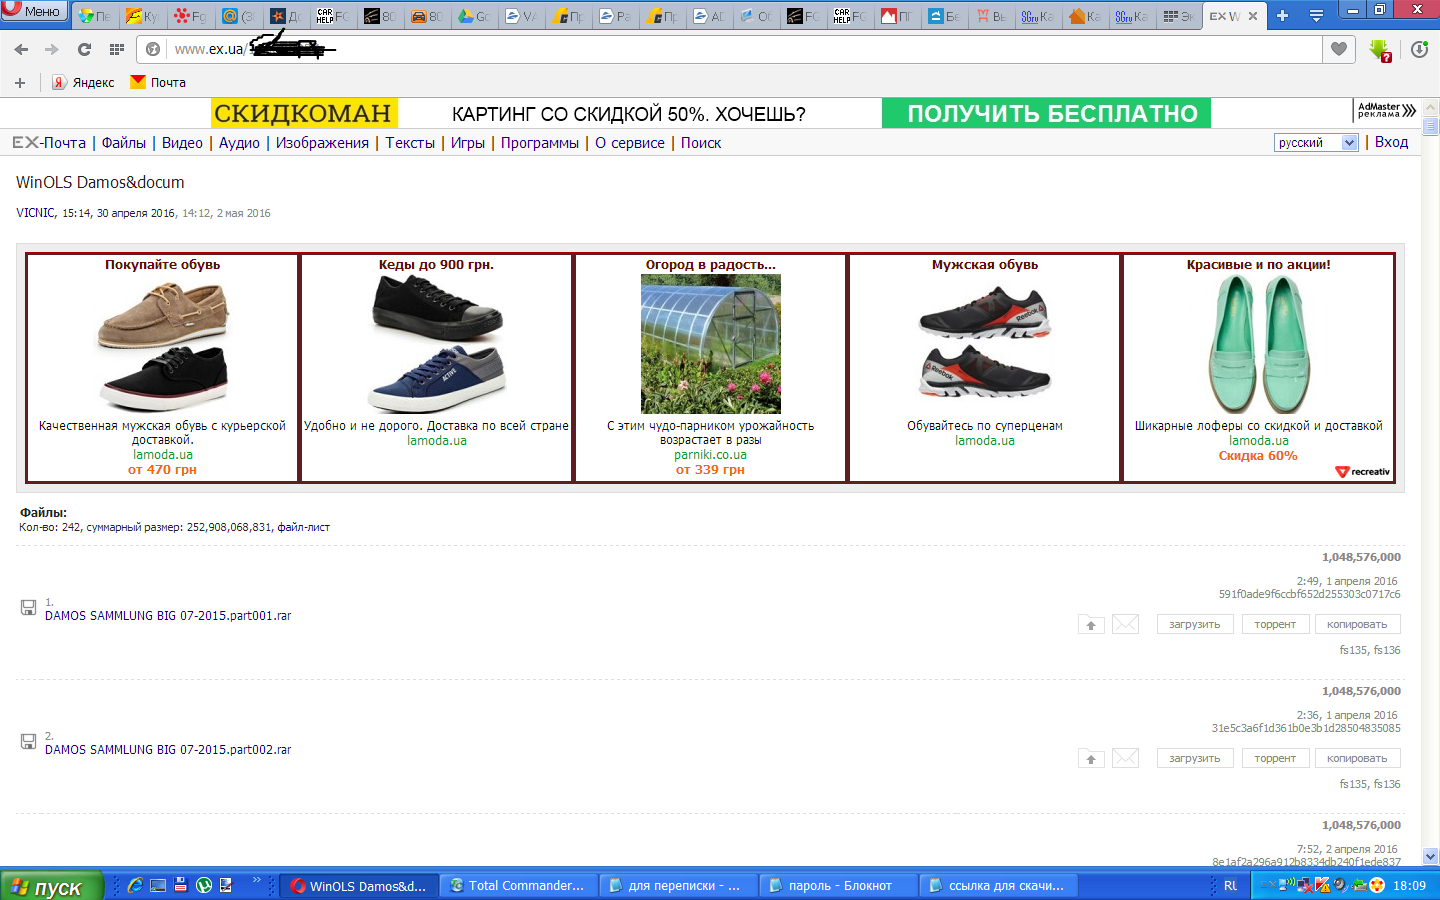Open VICNIC user profile link
This screenshot has width=1440, height=900.
35,213
